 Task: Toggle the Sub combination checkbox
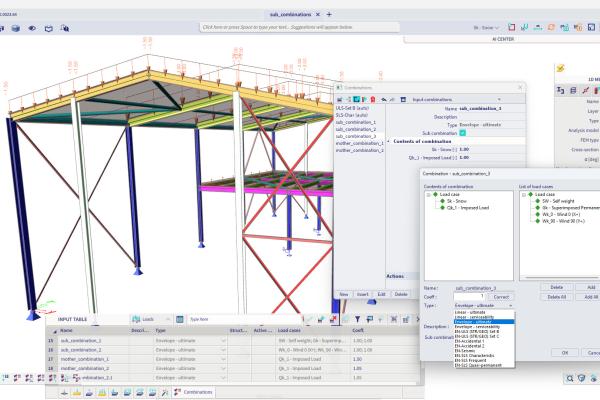[463, 133]
